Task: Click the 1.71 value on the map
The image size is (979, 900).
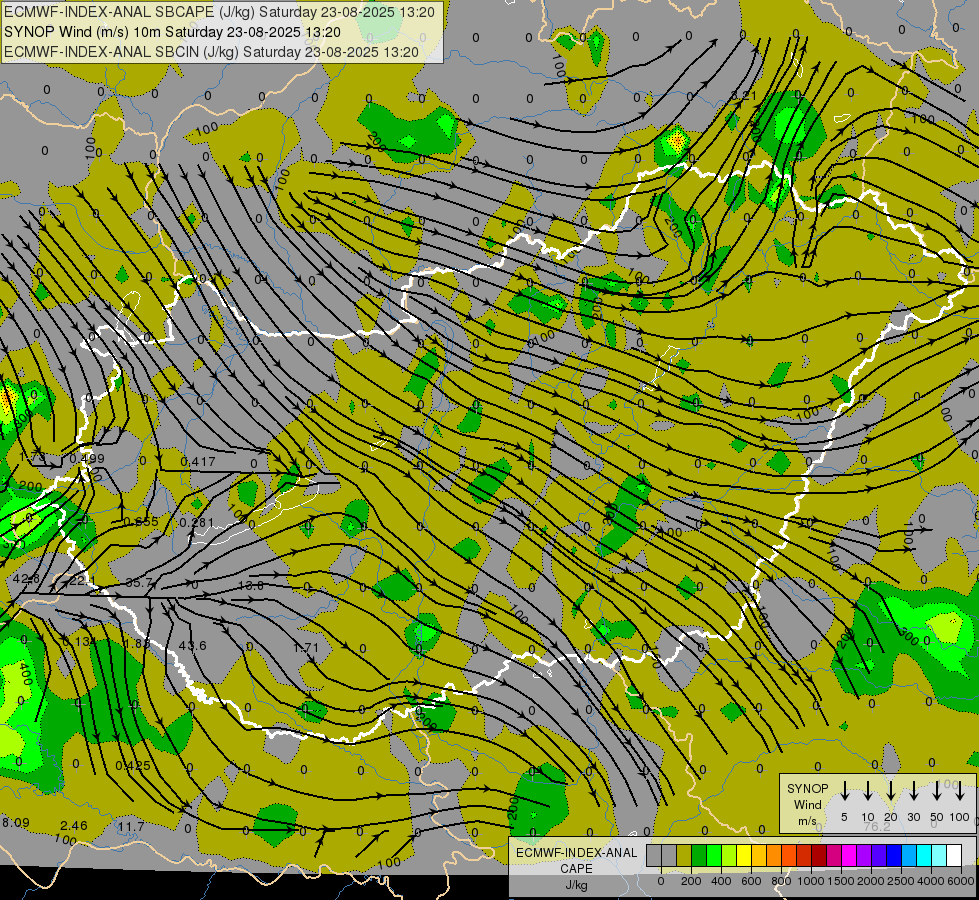Action: point(306,647)
